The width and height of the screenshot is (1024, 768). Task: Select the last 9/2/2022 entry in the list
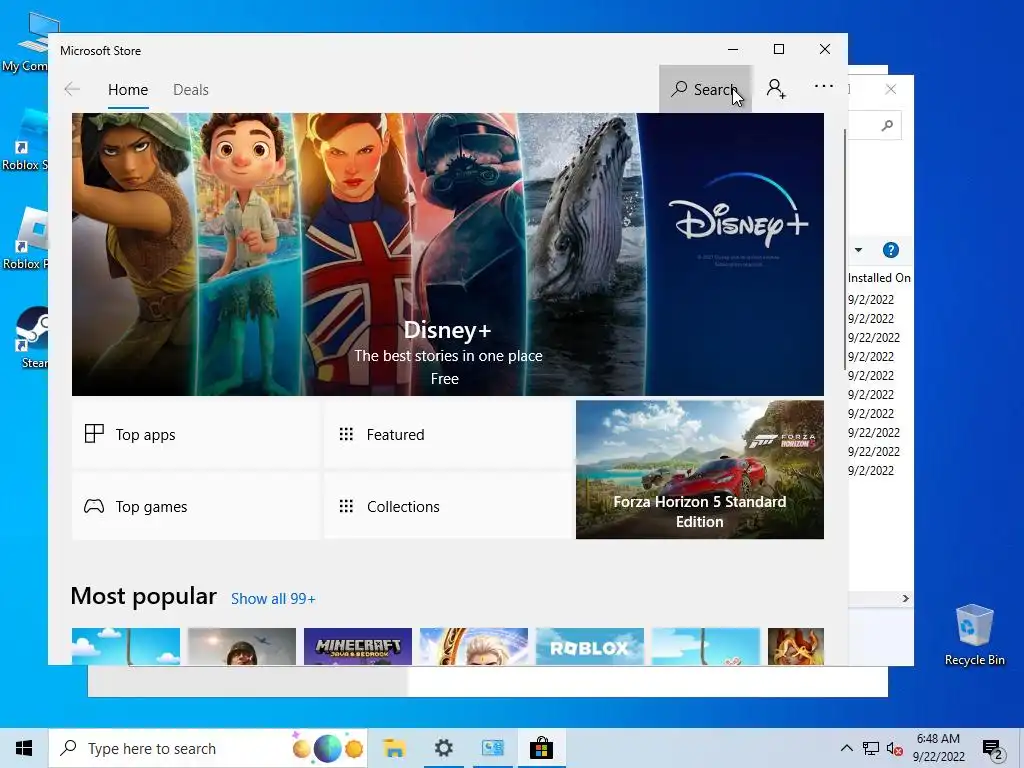pyautogui.click(x=871, y=470)
